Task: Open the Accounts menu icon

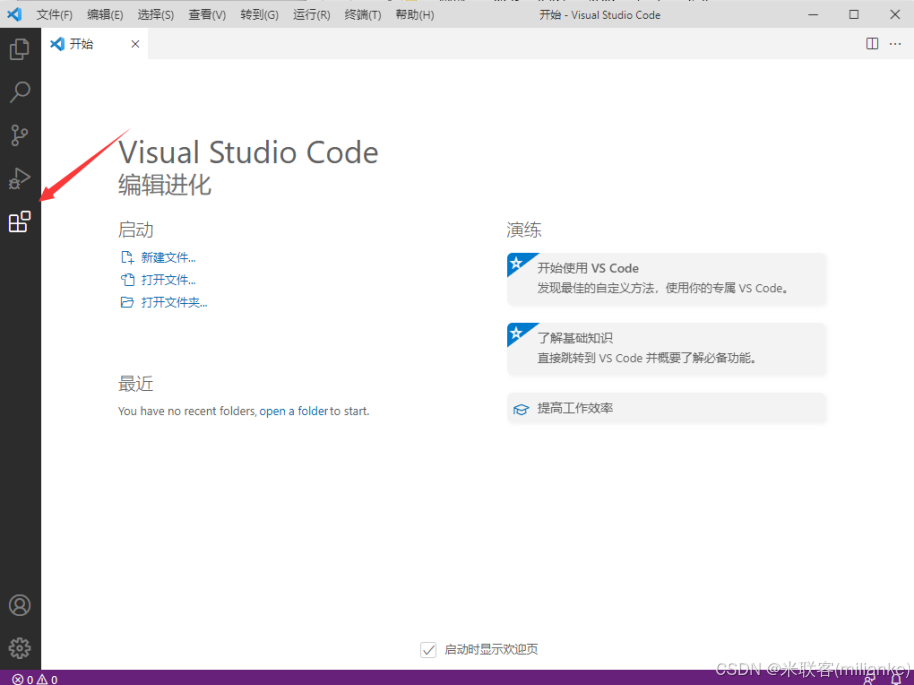Action: click(x=19, y=605)
